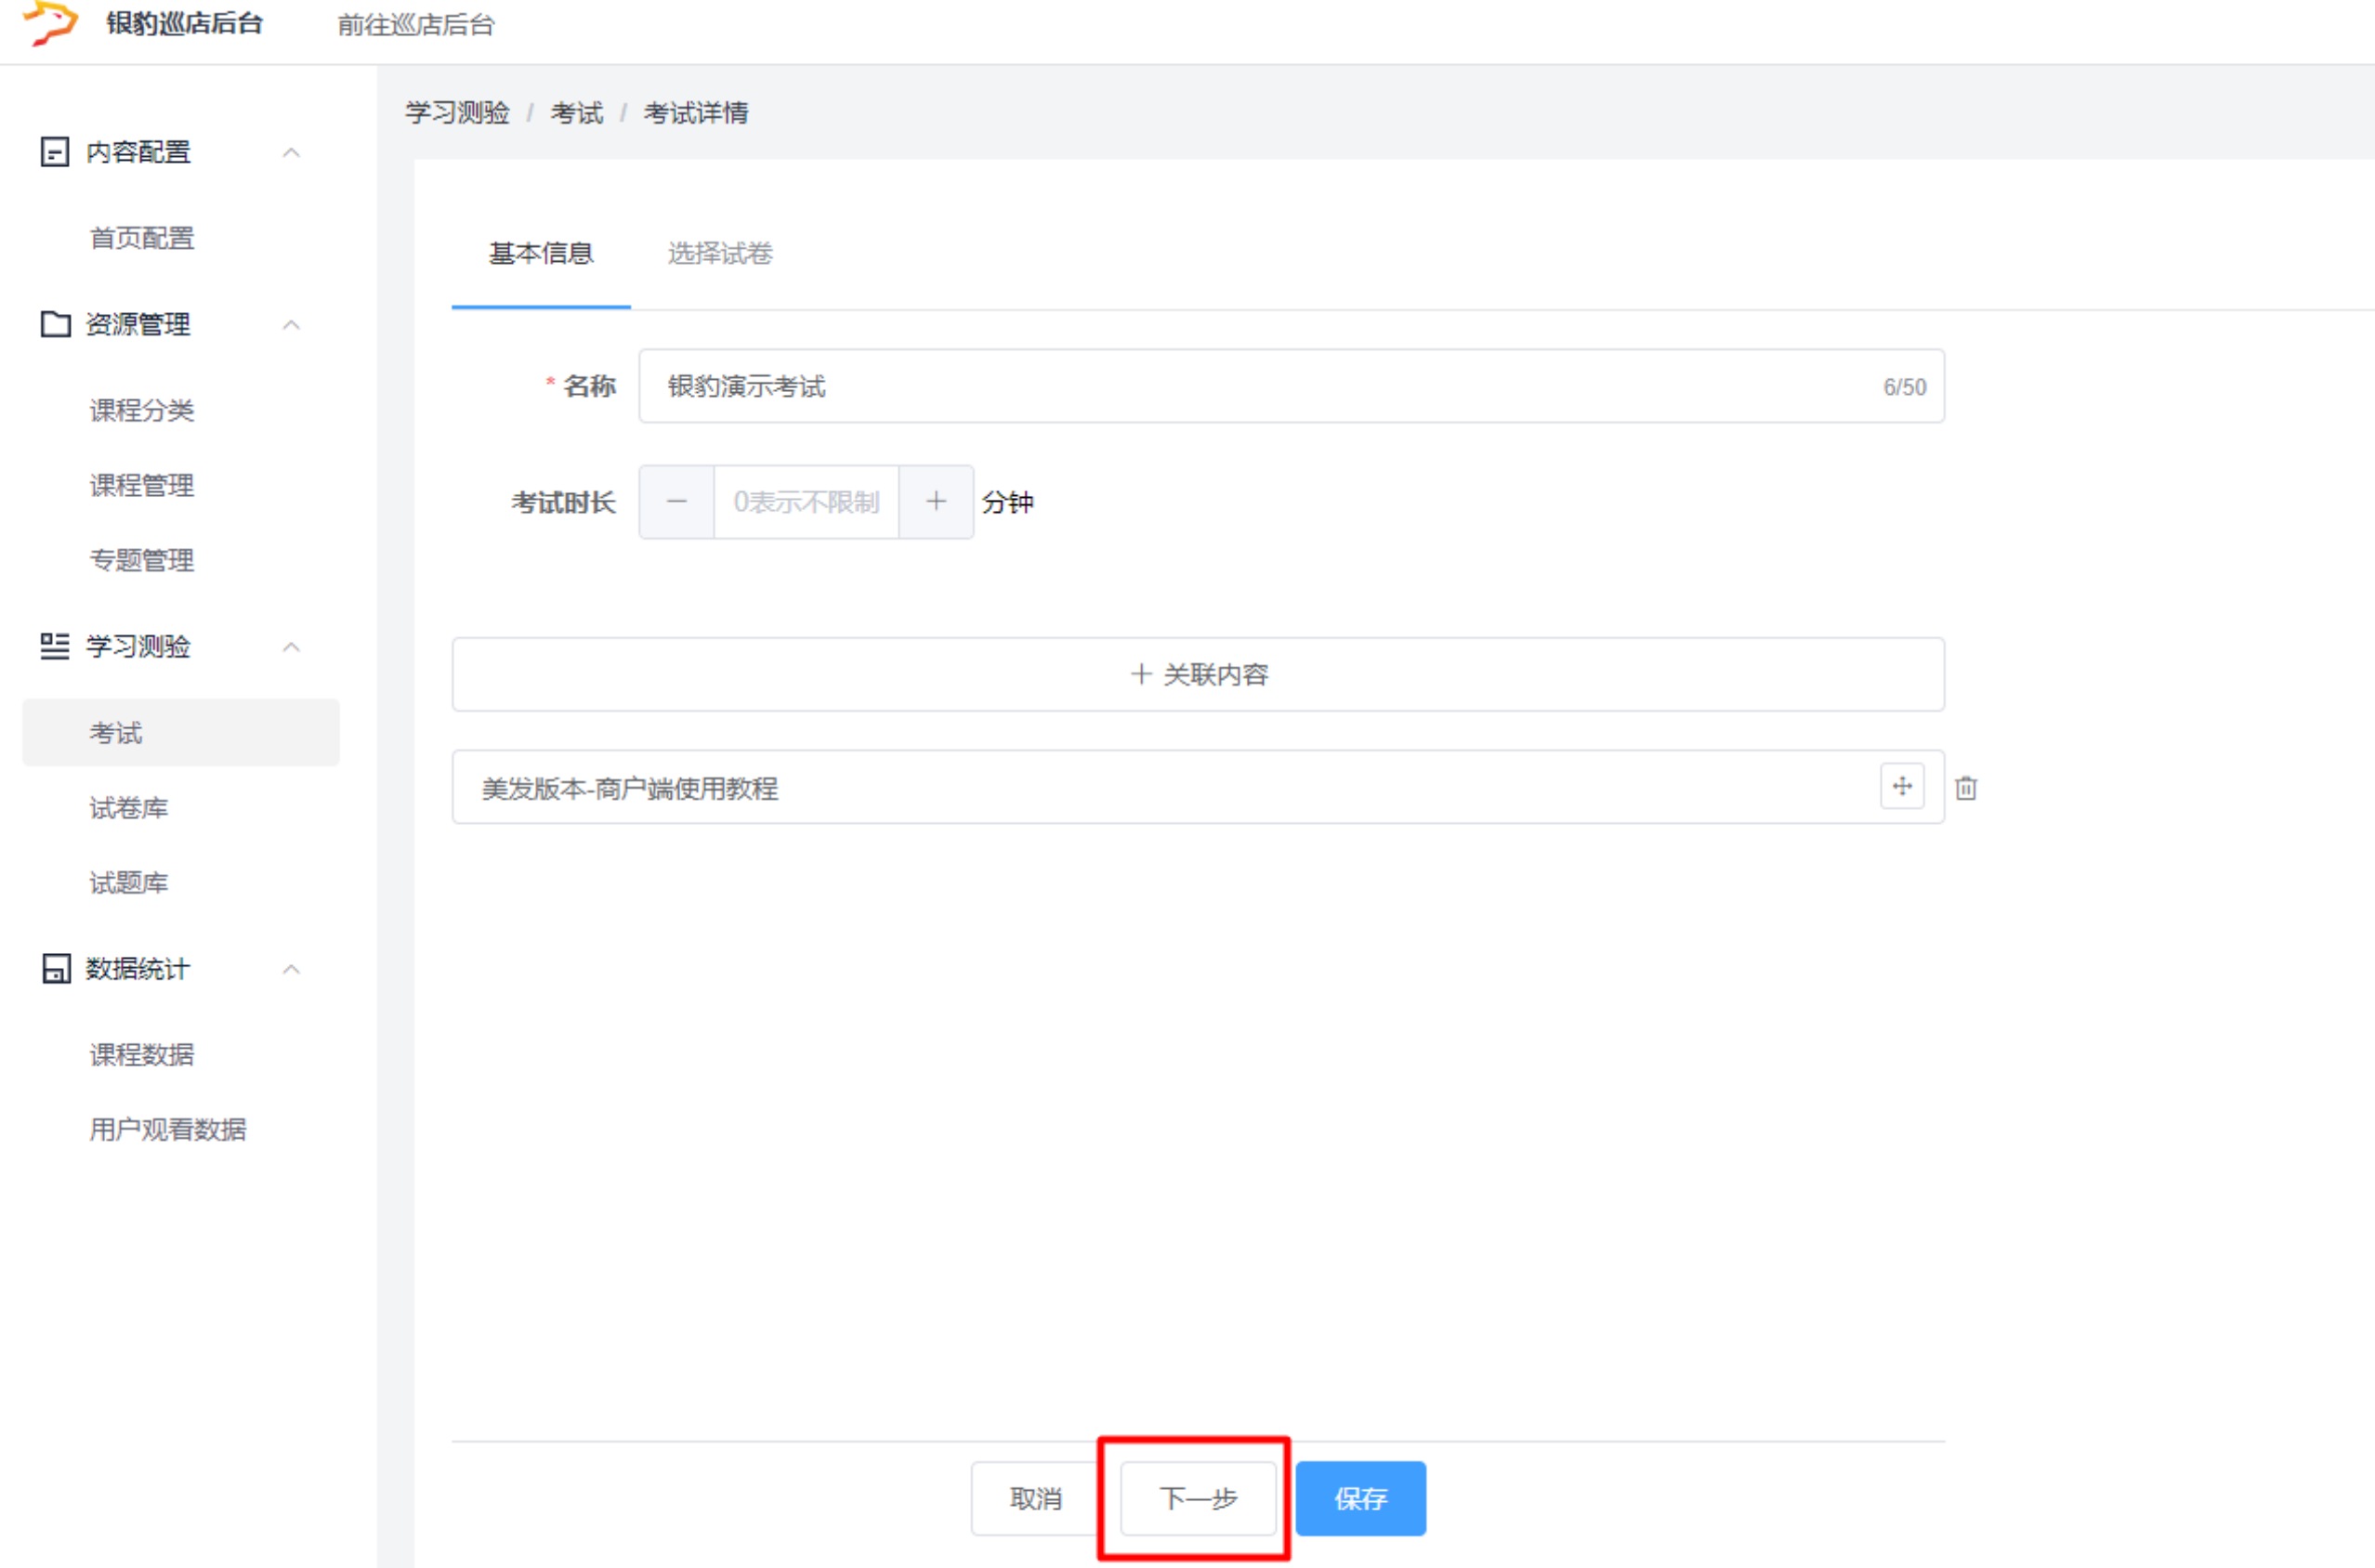Open the 前往巡店后台 link

415,24
